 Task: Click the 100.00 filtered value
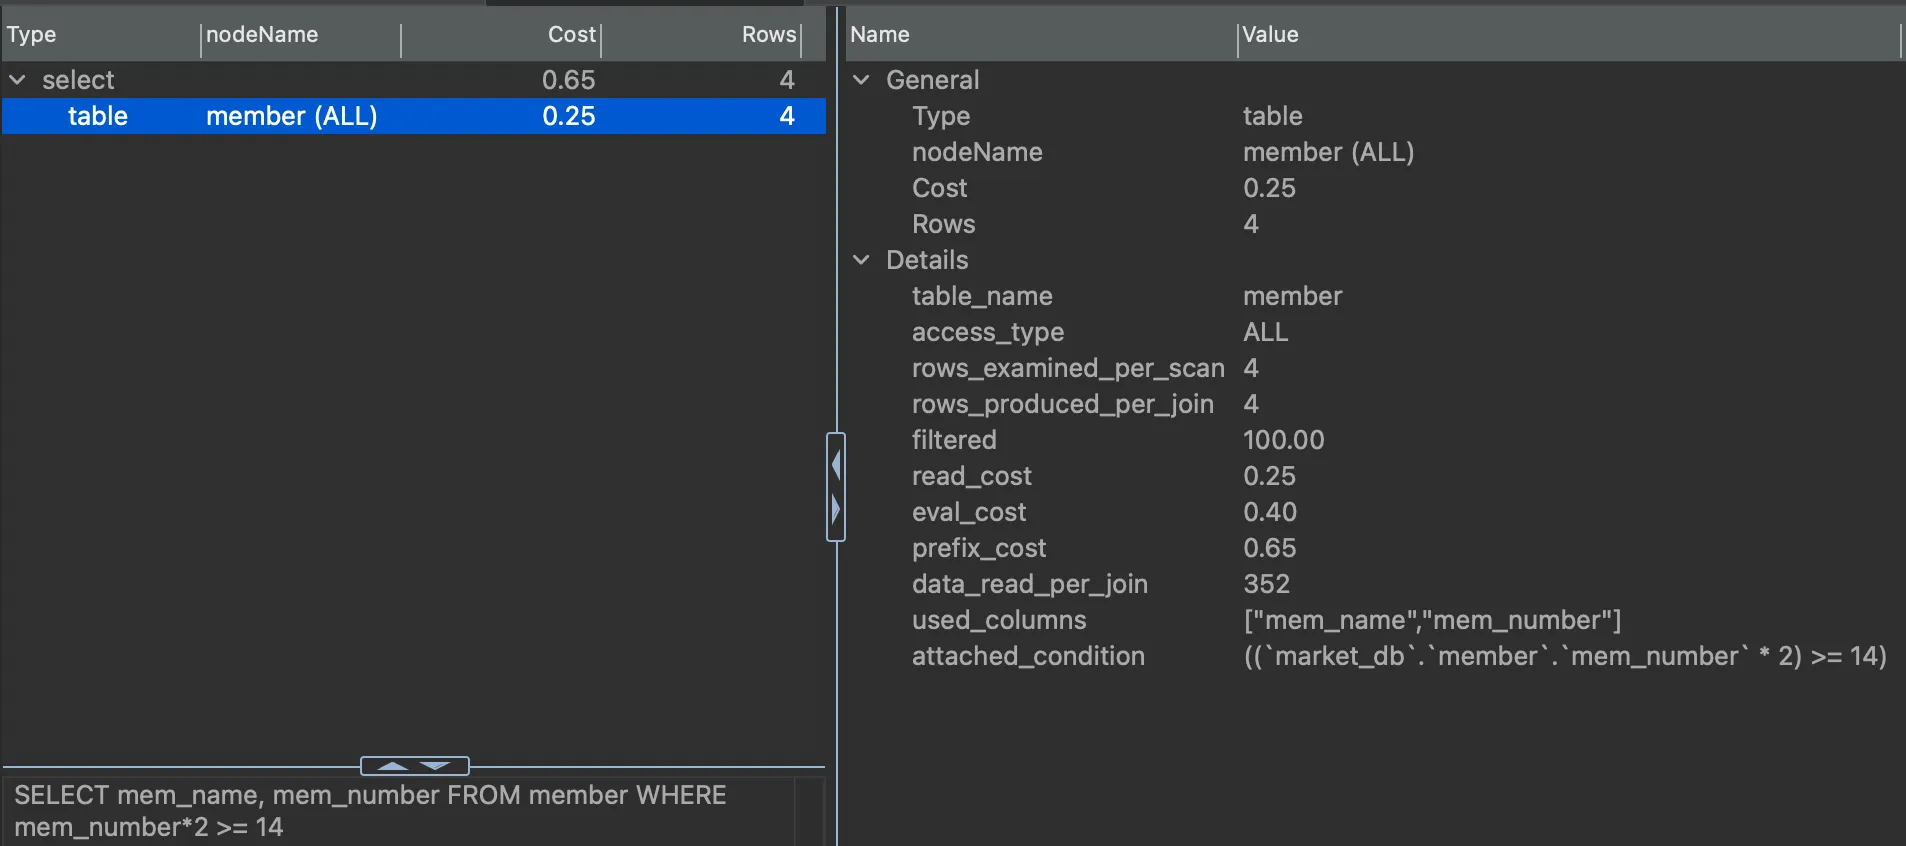1283,440
